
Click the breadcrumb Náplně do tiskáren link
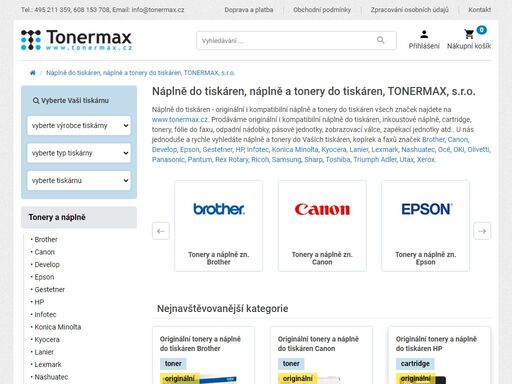point(140,73)
